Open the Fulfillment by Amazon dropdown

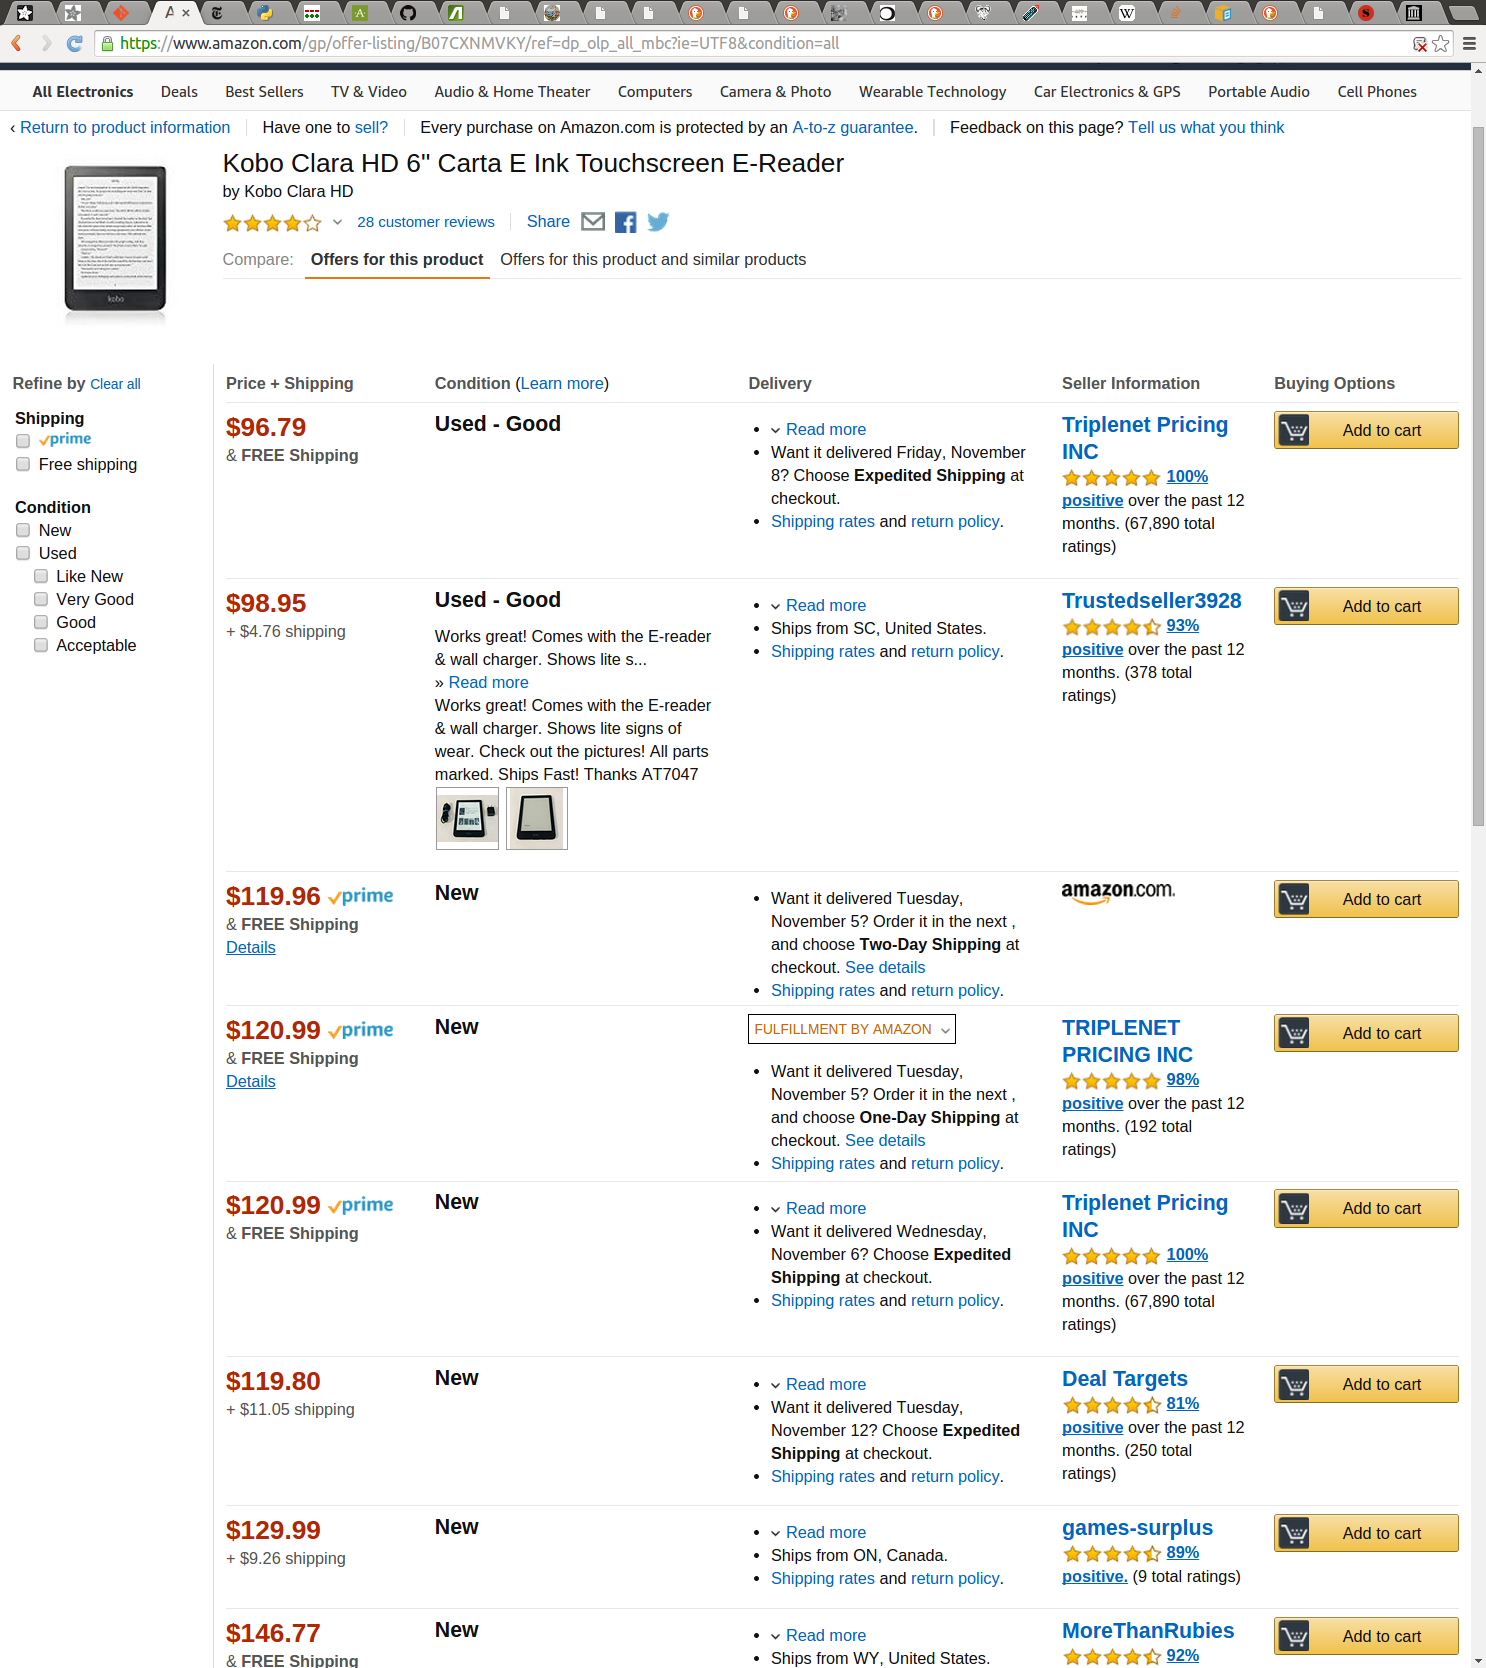click(851, 1029)
